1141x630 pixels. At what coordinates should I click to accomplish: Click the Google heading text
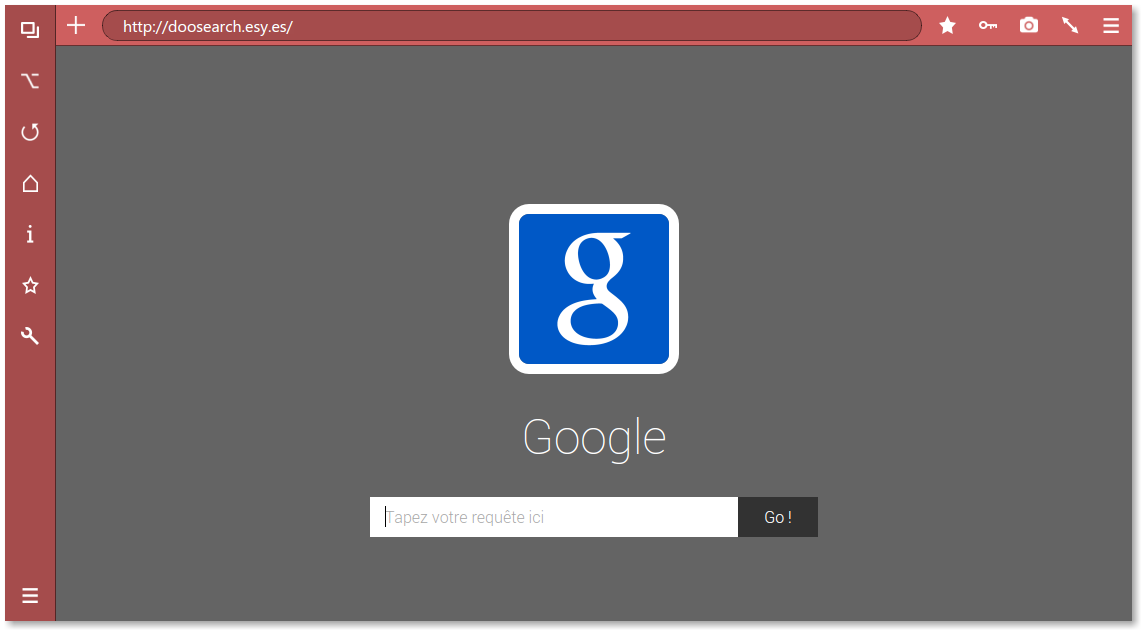click(x=595, y=438)
